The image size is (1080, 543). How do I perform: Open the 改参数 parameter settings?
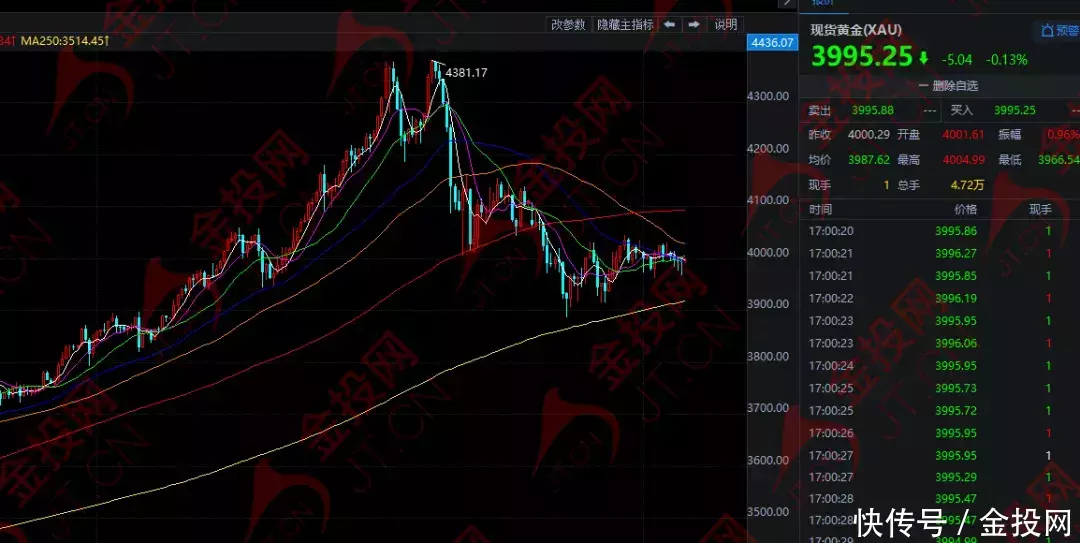coord(568,25)
